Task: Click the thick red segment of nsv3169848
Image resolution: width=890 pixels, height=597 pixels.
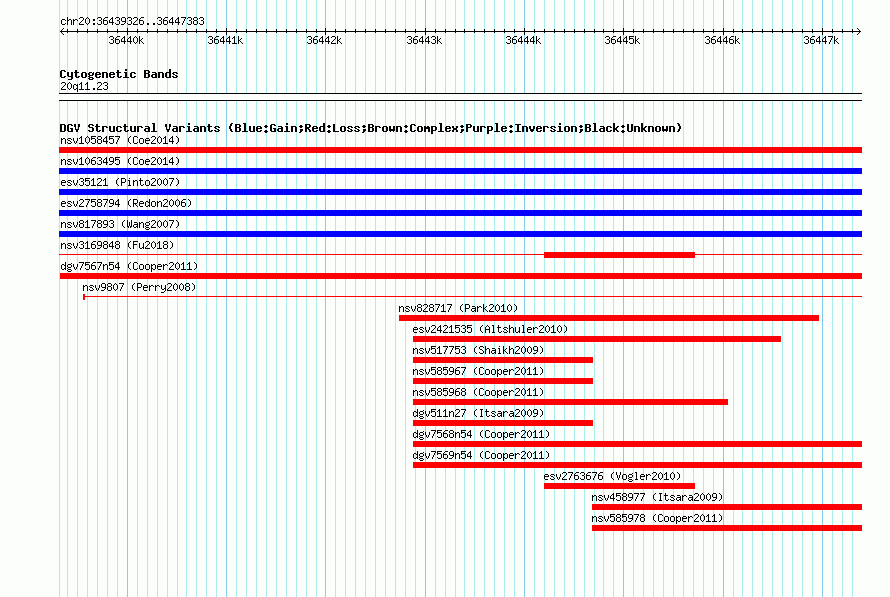Action: [619, 255]
